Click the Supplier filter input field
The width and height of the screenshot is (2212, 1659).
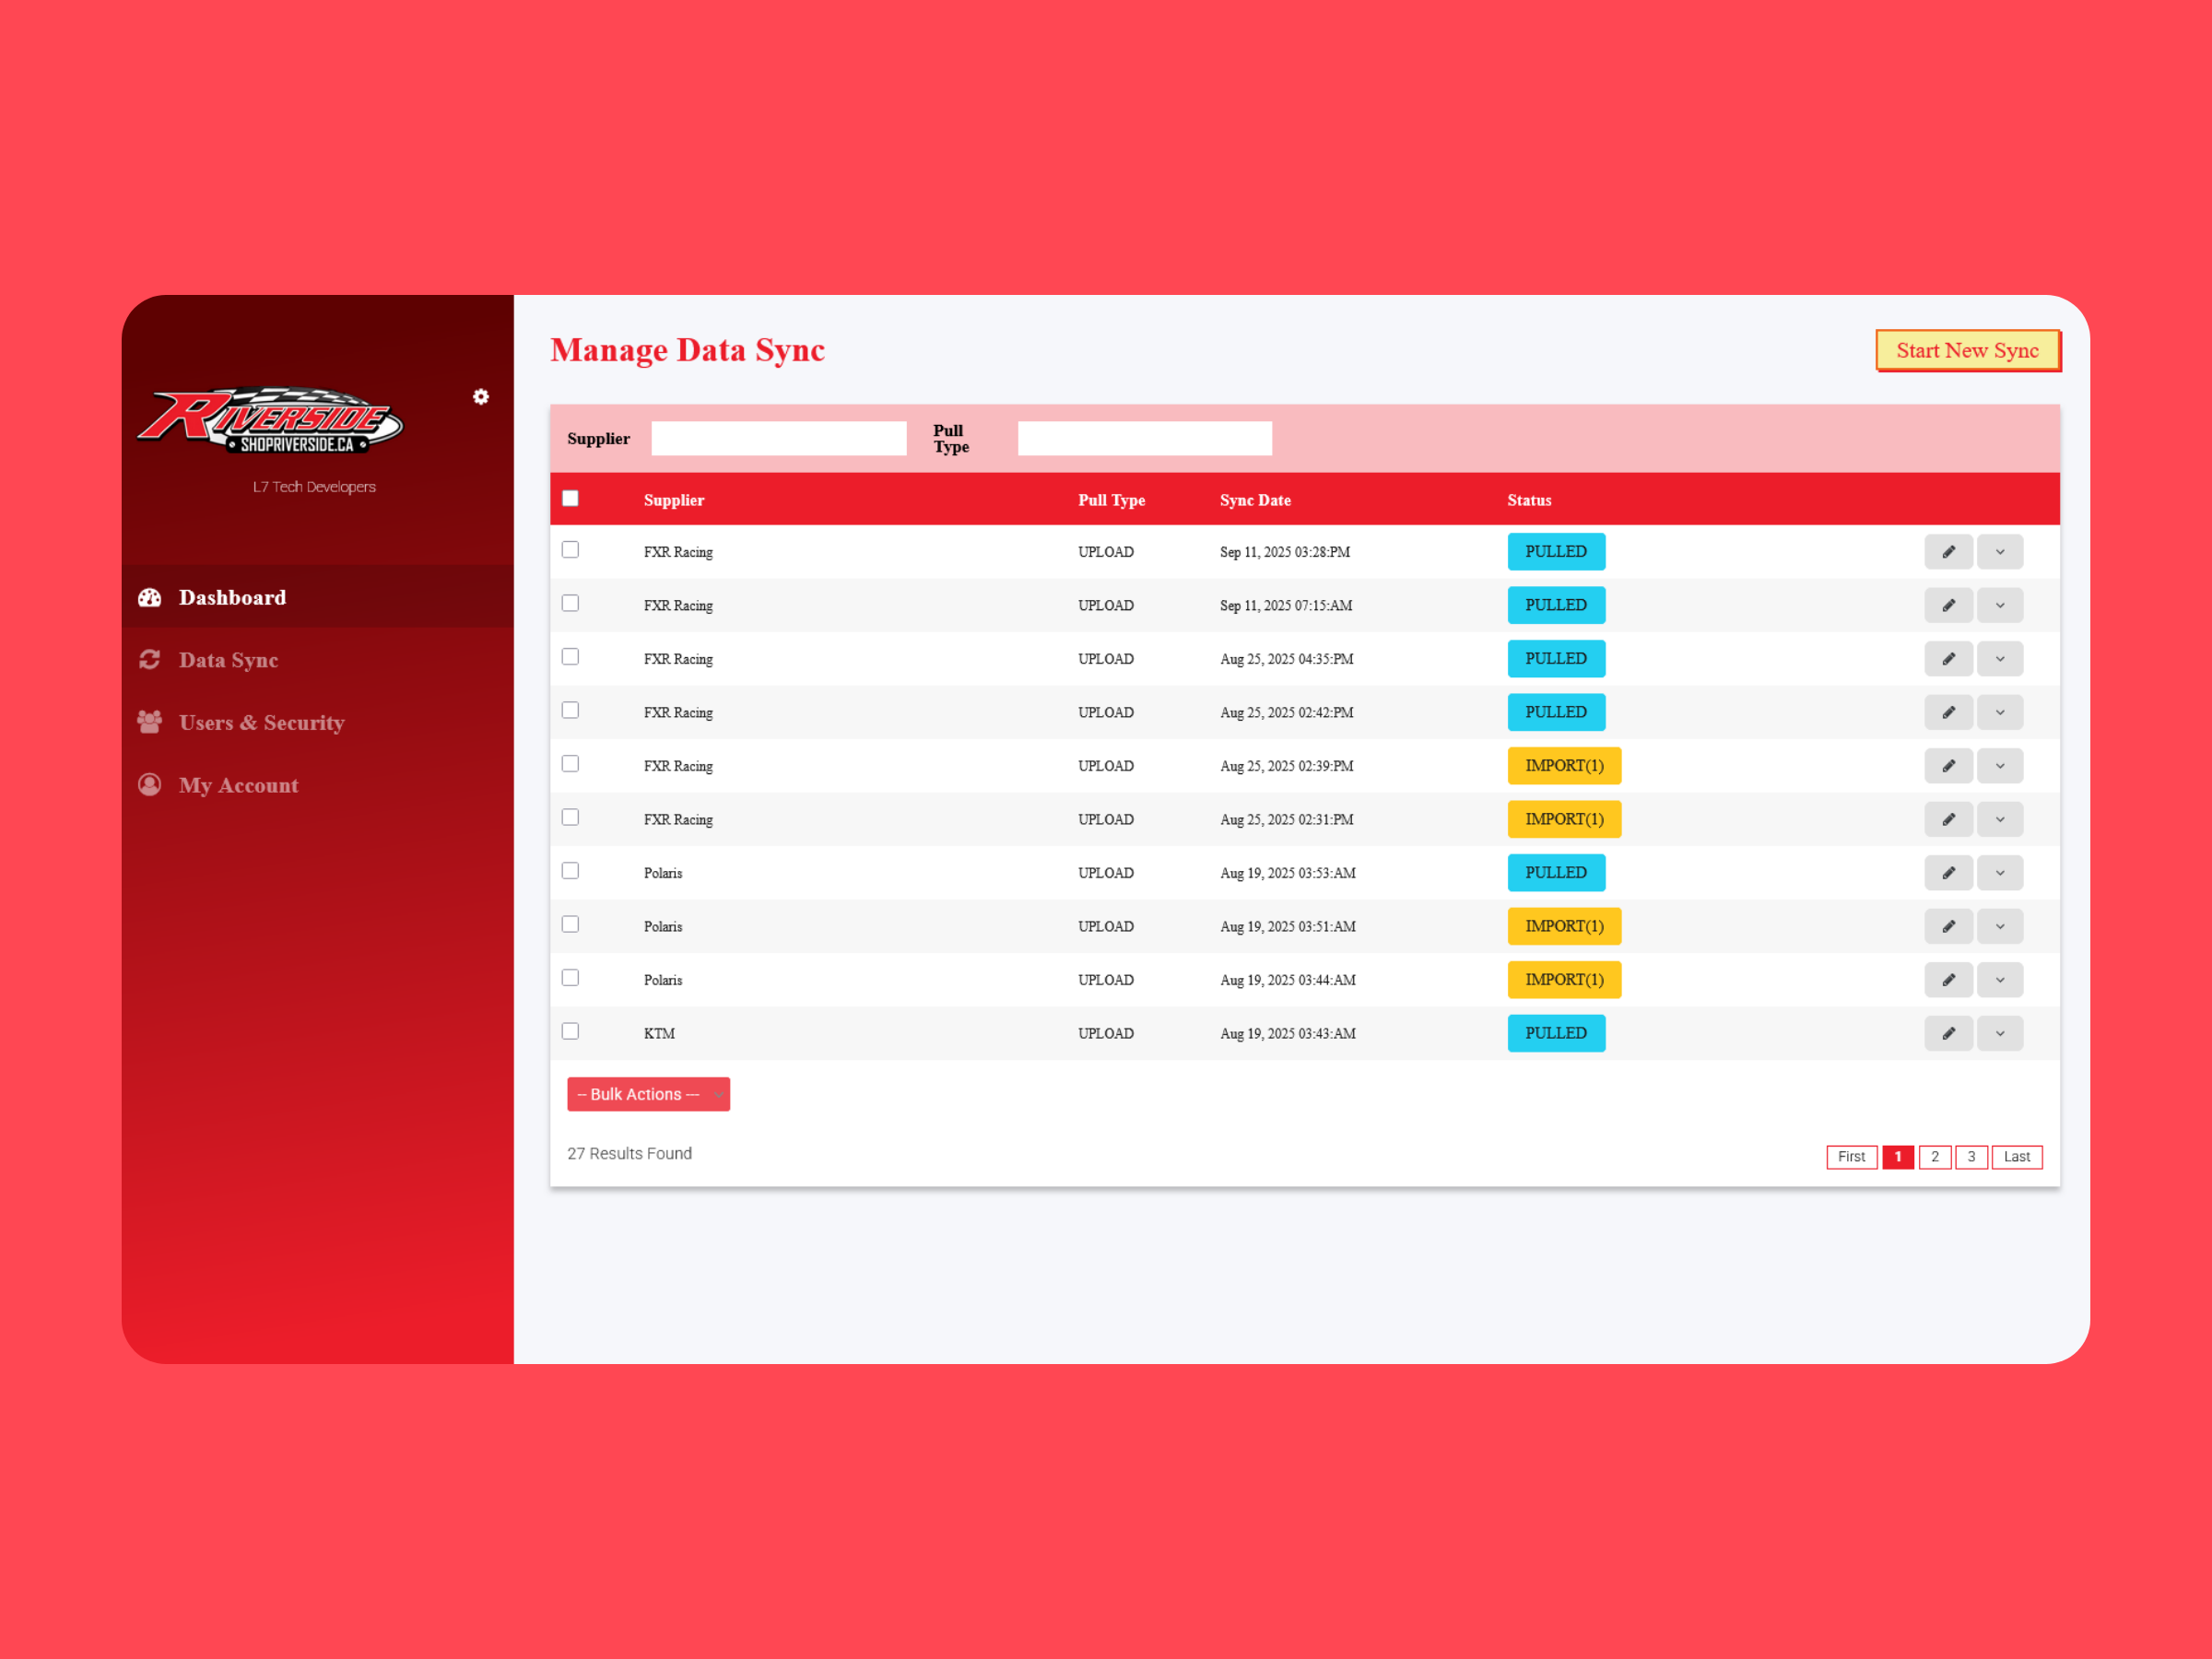tap(778, 438)
